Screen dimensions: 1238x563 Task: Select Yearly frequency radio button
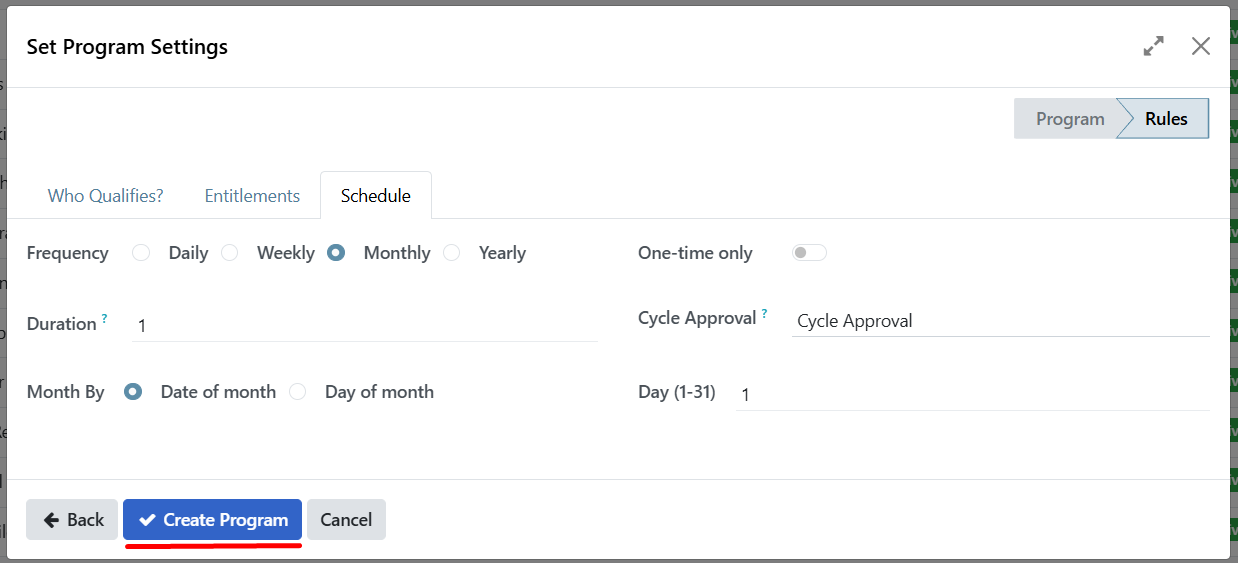point(452,253)
